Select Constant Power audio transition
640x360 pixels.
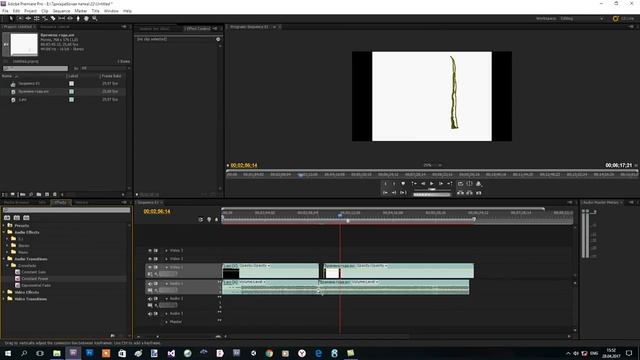pos(35,279)
